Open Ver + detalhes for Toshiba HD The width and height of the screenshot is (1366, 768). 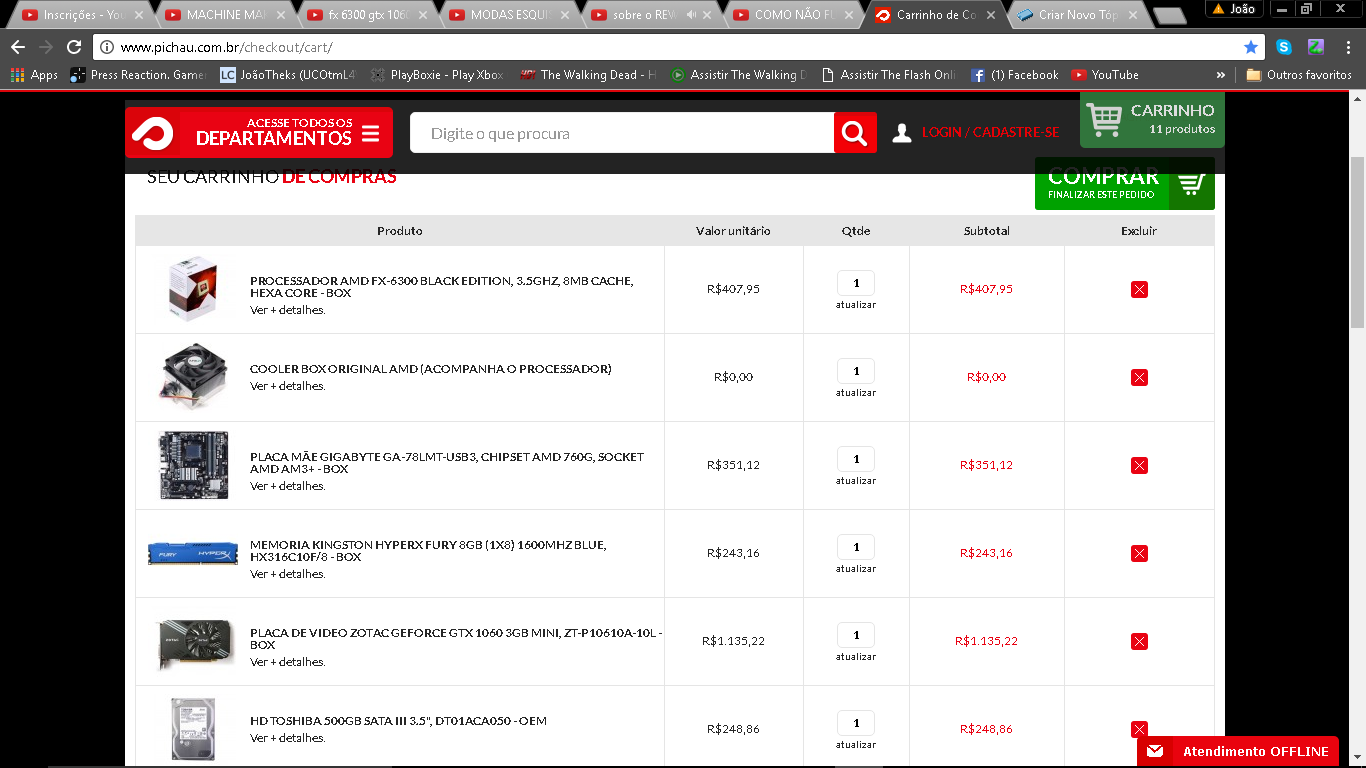(x=288, y=738)
